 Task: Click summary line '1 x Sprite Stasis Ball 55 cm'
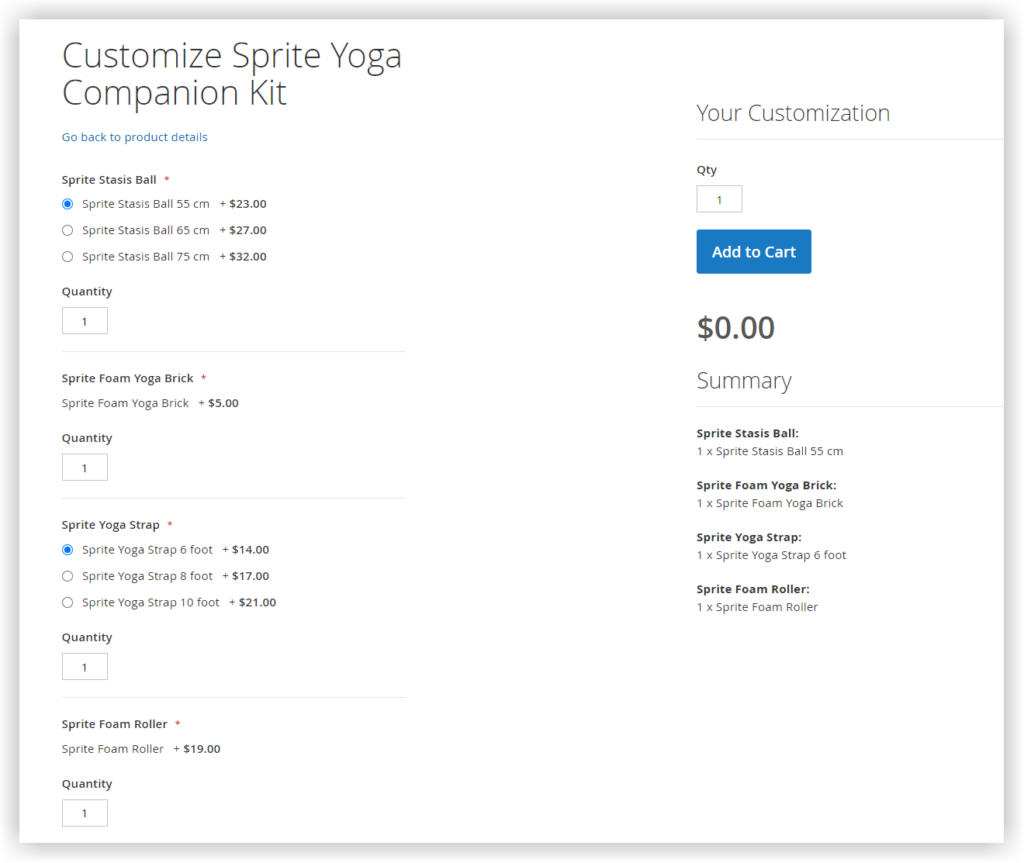coord(770,451)
